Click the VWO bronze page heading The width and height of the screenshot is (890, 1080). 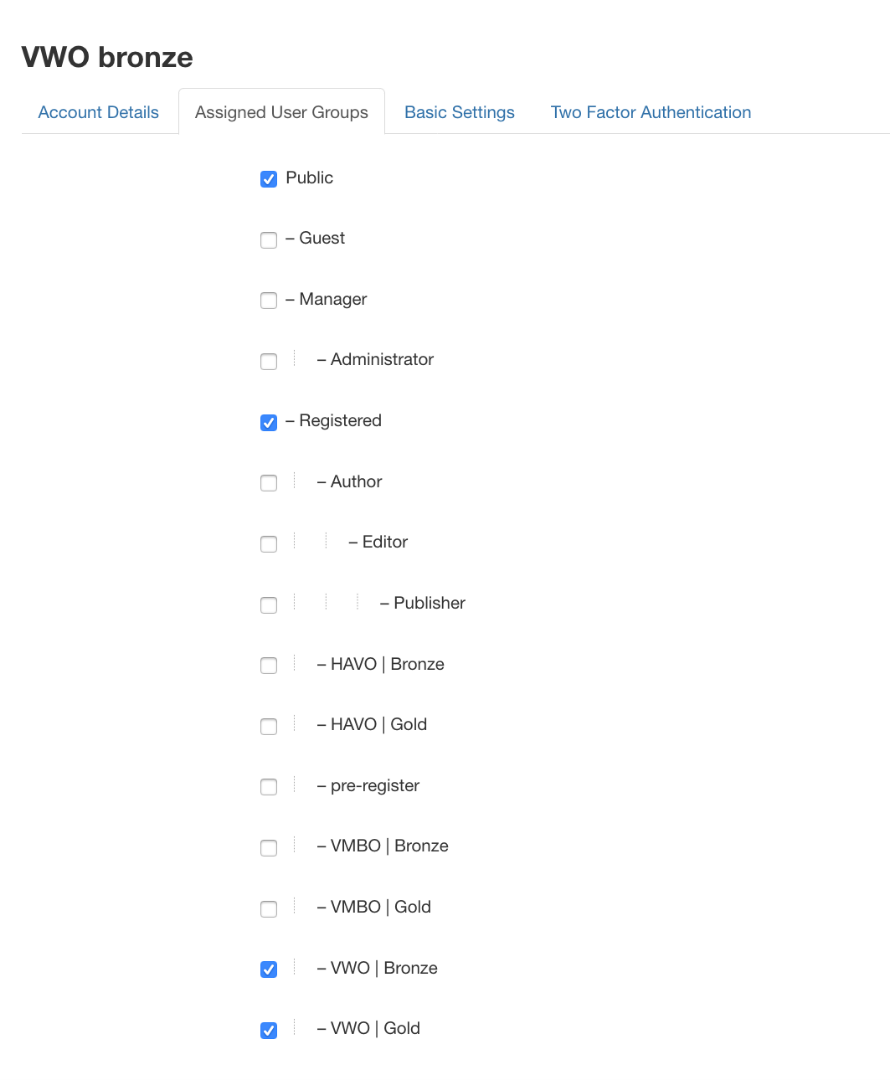(107, 58)
